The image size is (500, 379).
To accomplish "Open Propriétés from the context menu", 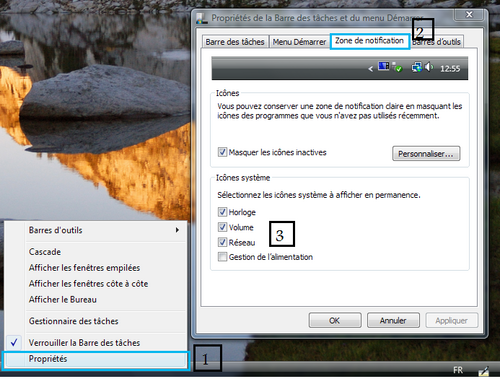I will point(96,359).
